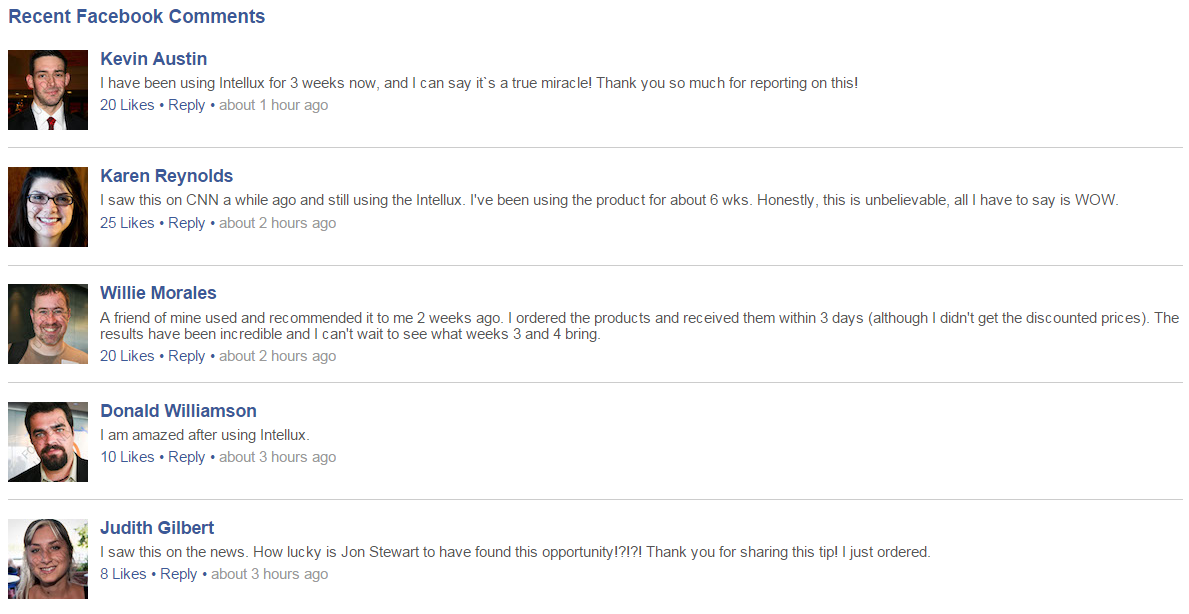This screenshot has width=1189, height=614.
Task: Click Karen Reynolds' profile picture
Action: (48, 207)
